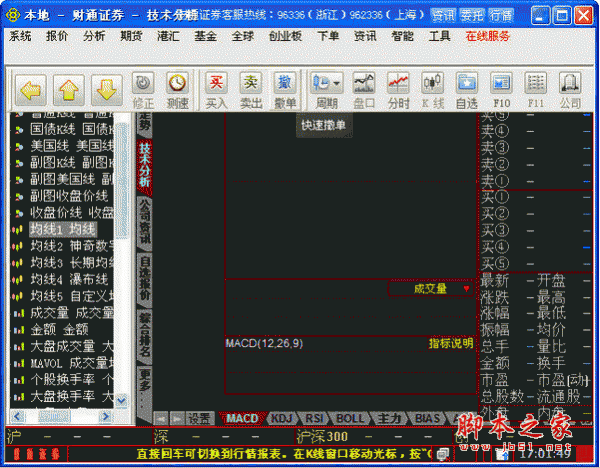Open the 报价 menu
Image resolution: width=600 pixels, height=468 pixels.
click(x=57, y=36)
